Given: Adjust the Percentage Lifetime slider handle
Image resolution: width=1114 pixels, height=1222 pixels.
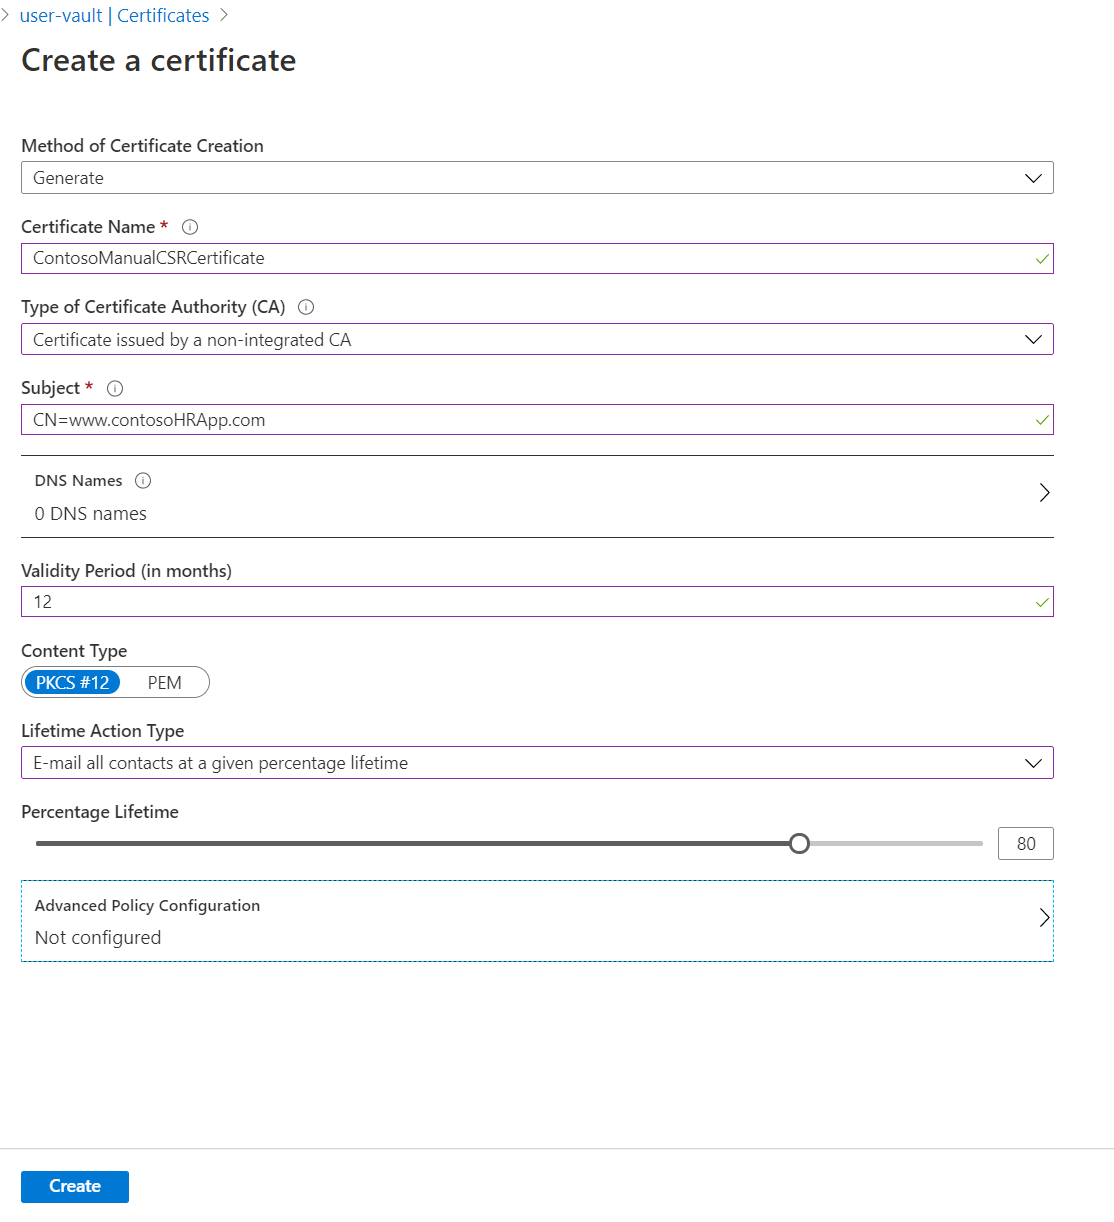Looking at the screenshot, I should (799, 843).
